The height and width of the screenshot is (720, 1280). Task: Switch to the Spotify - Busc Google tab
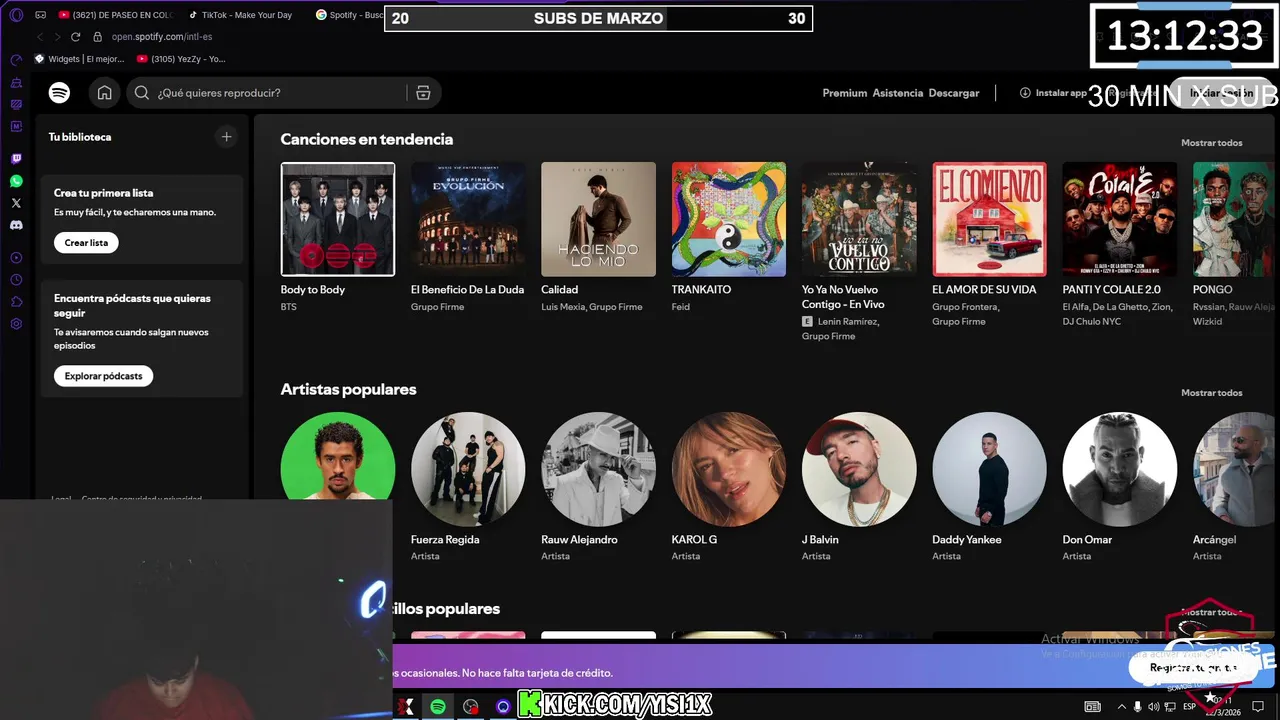(x=350, y=15)
